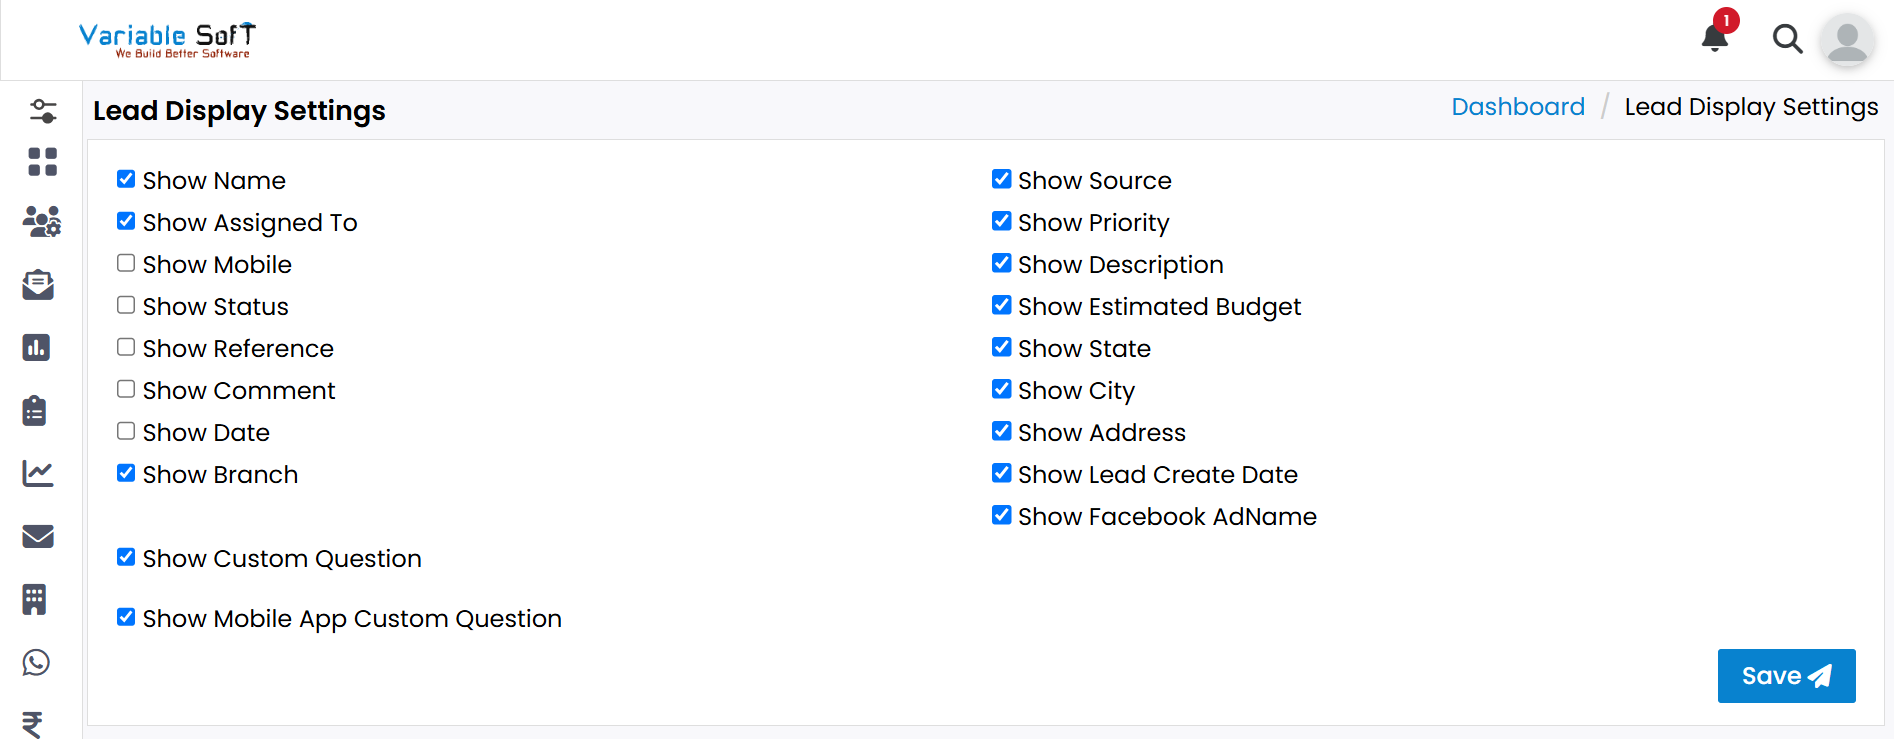Click the search magnifier icon
1894x739 pixels.
click(x=1787, y=39)
